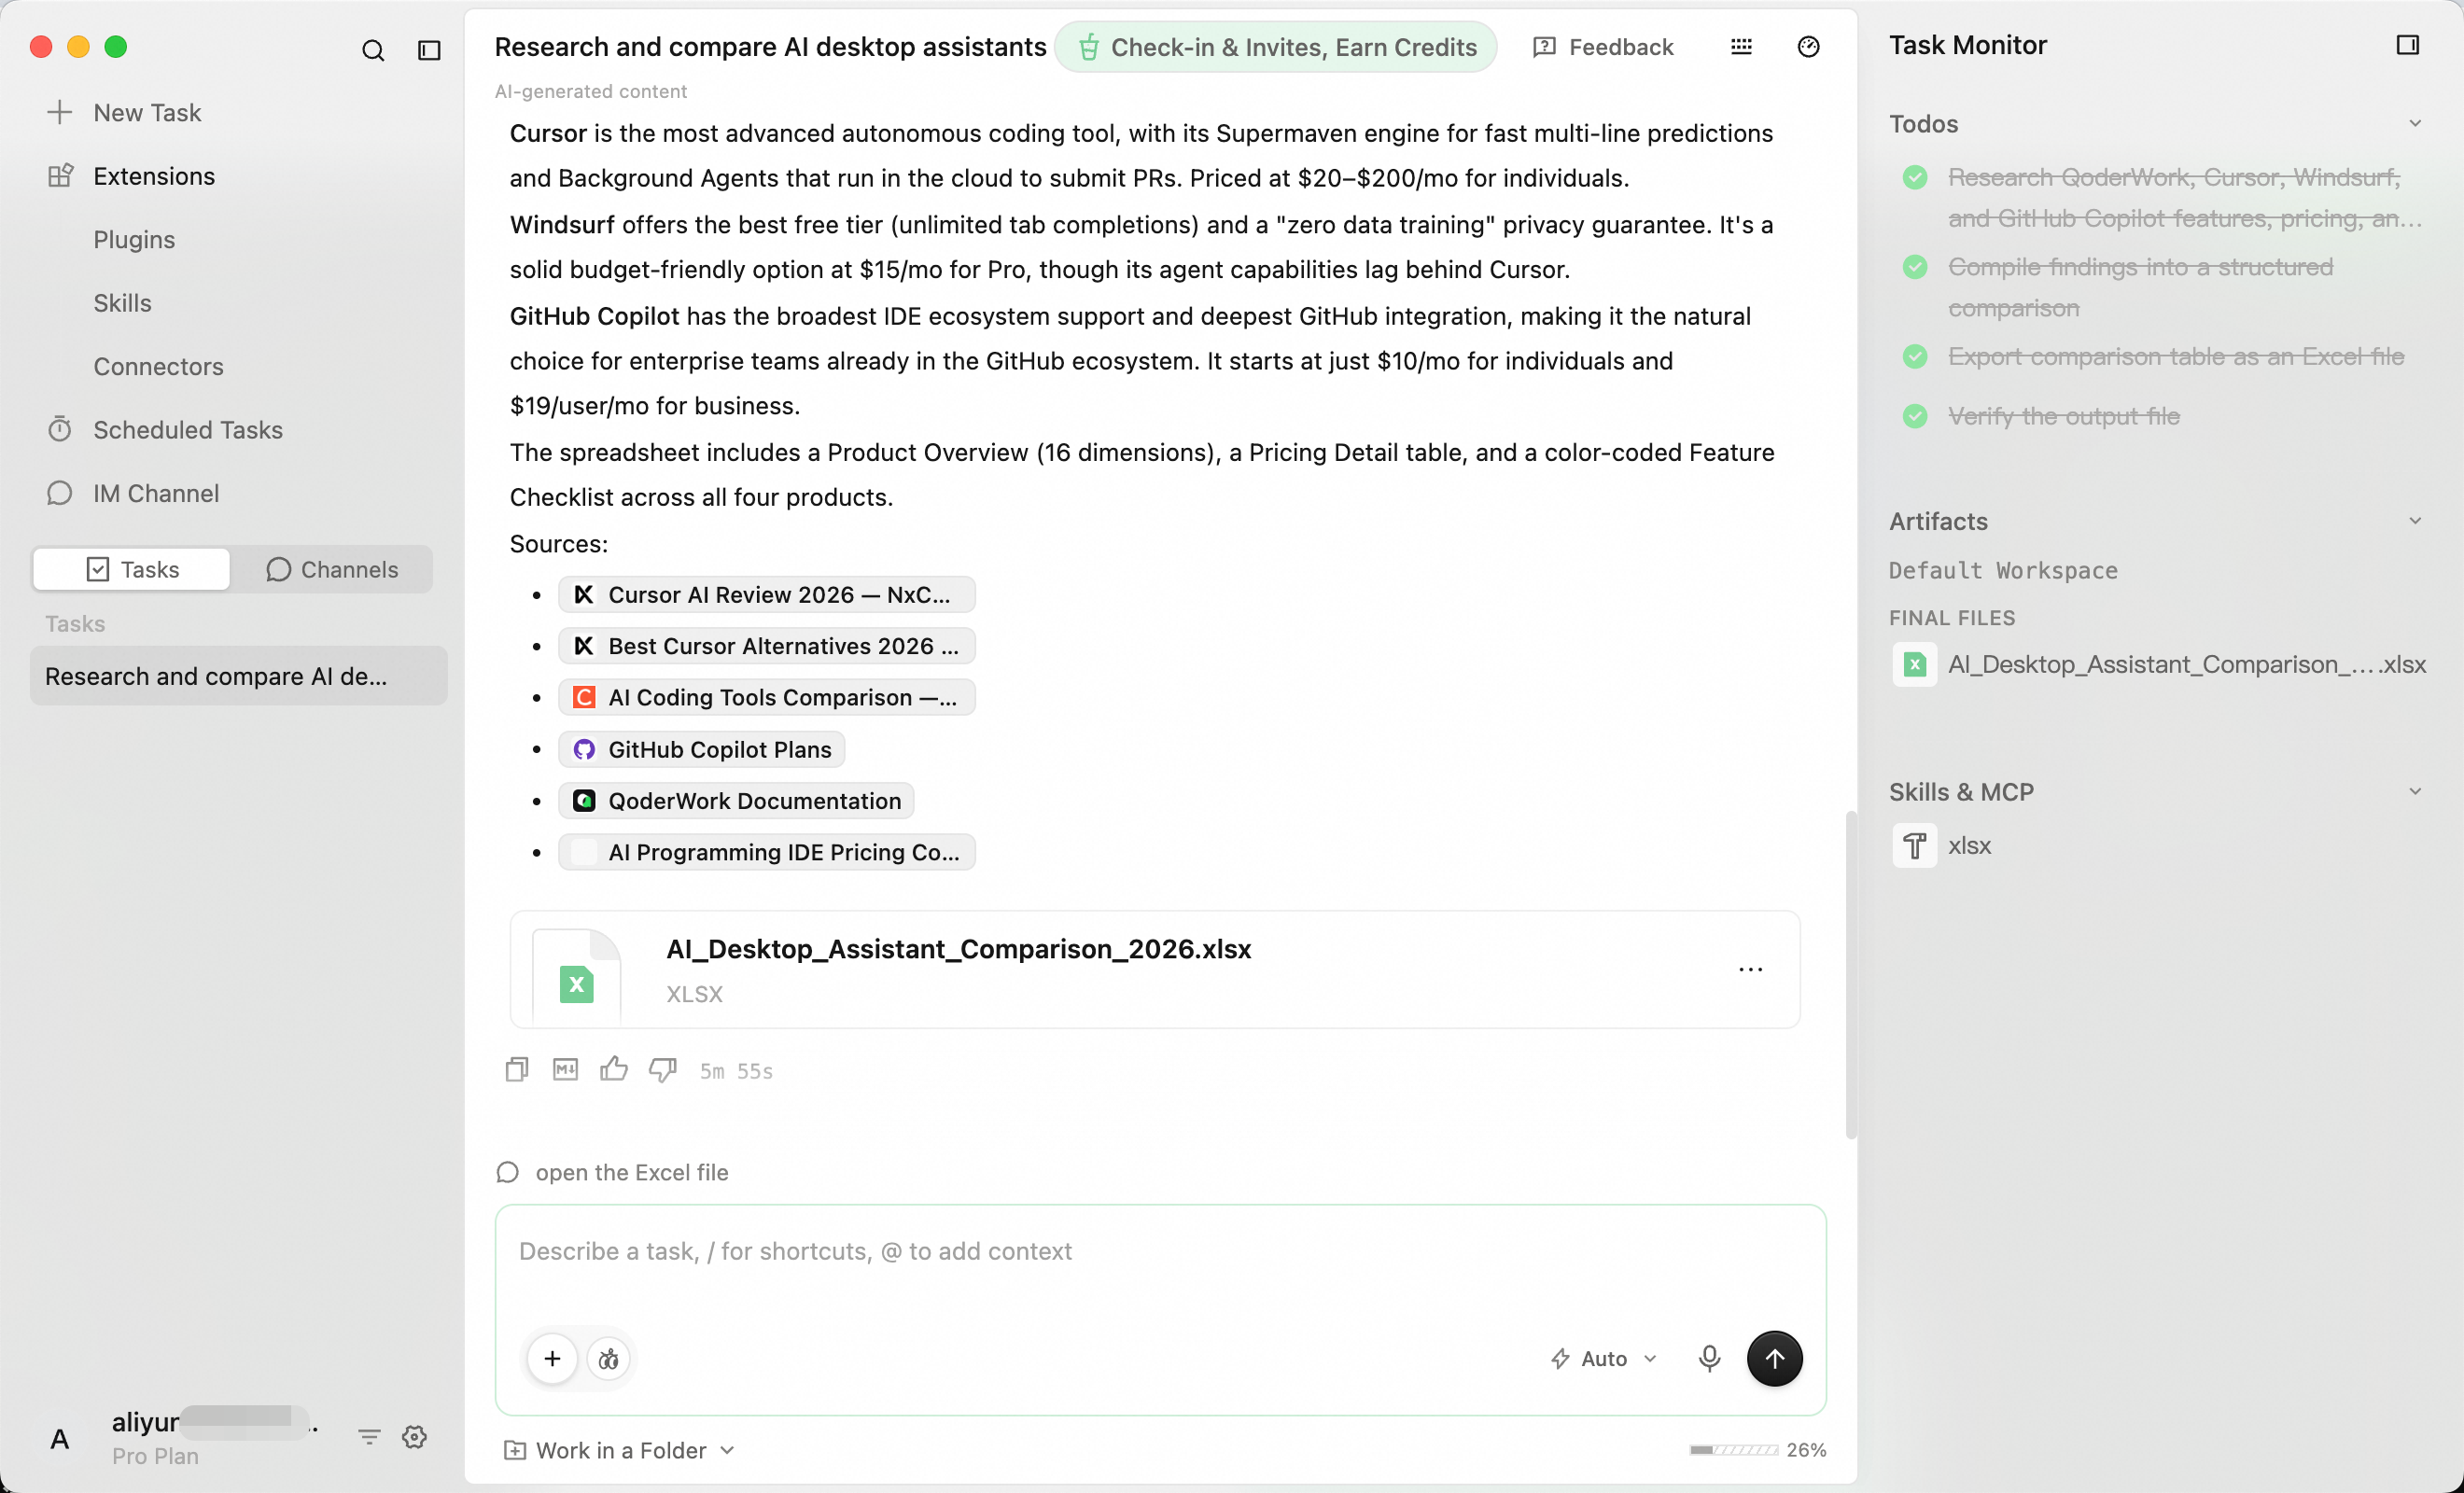Open the Auto model dropdown
The height and width of the screenshot is (1493, 2464).
coord(1604,1358)
